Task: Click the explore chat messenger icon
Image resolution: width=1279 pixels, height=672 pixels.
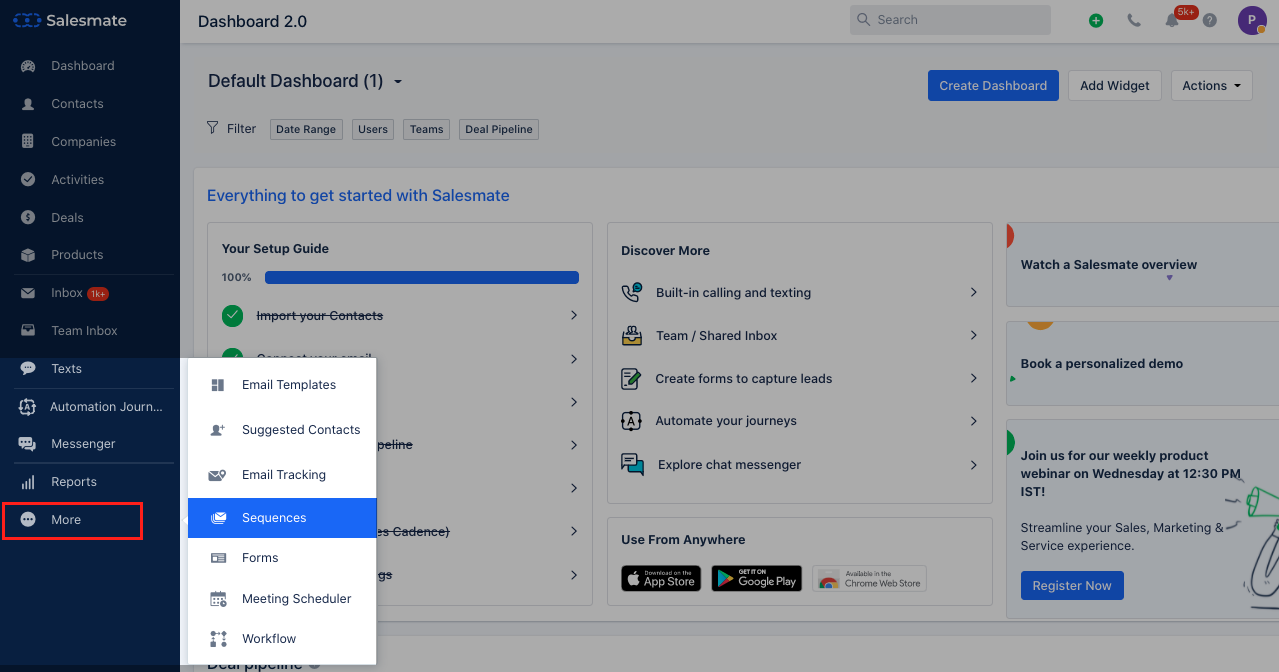Action: click(632, 465)
